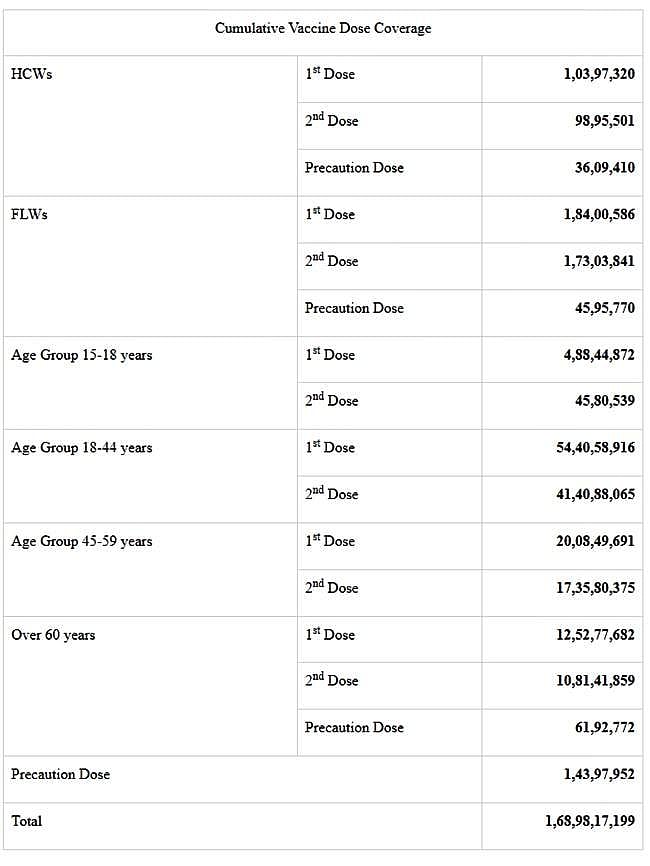Select the Age Group 45-59 years label
650x866 pixels.
(x=82, y=541)
